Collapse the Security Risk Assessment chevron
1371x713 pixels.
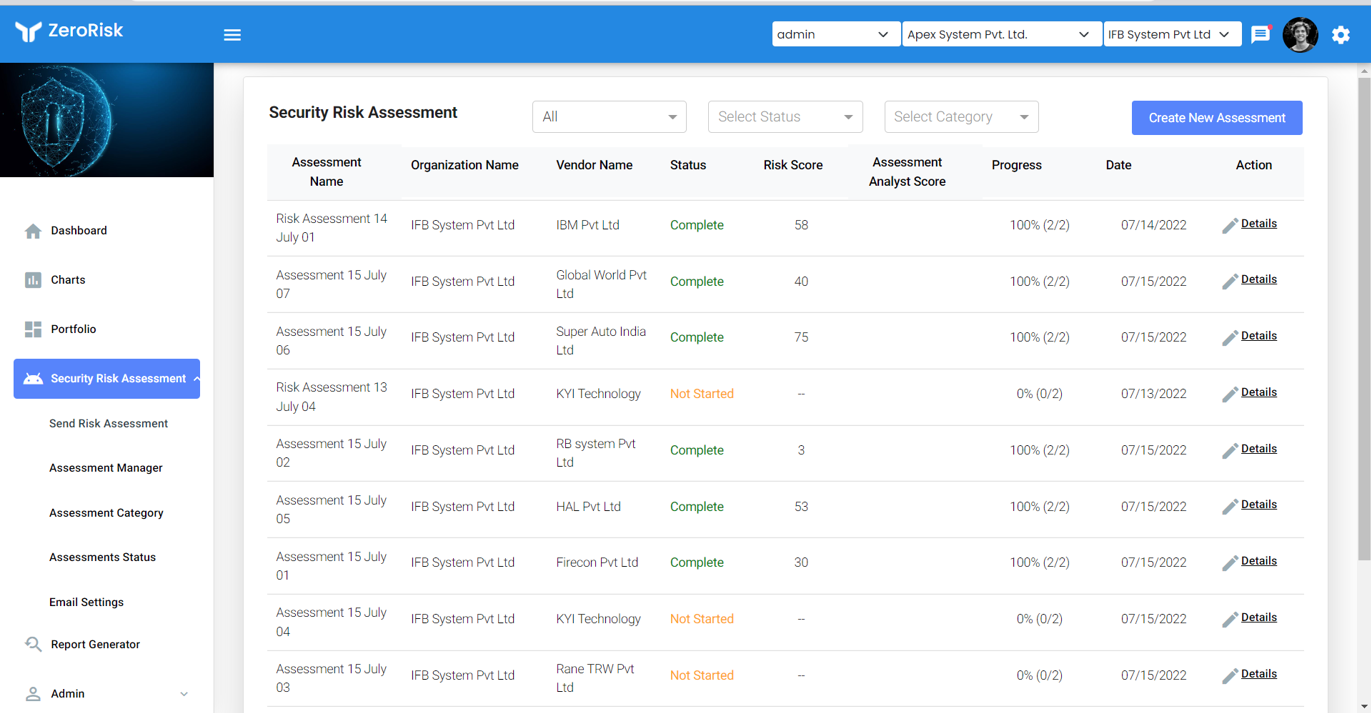pyautogui.click(x=196, y=379)
